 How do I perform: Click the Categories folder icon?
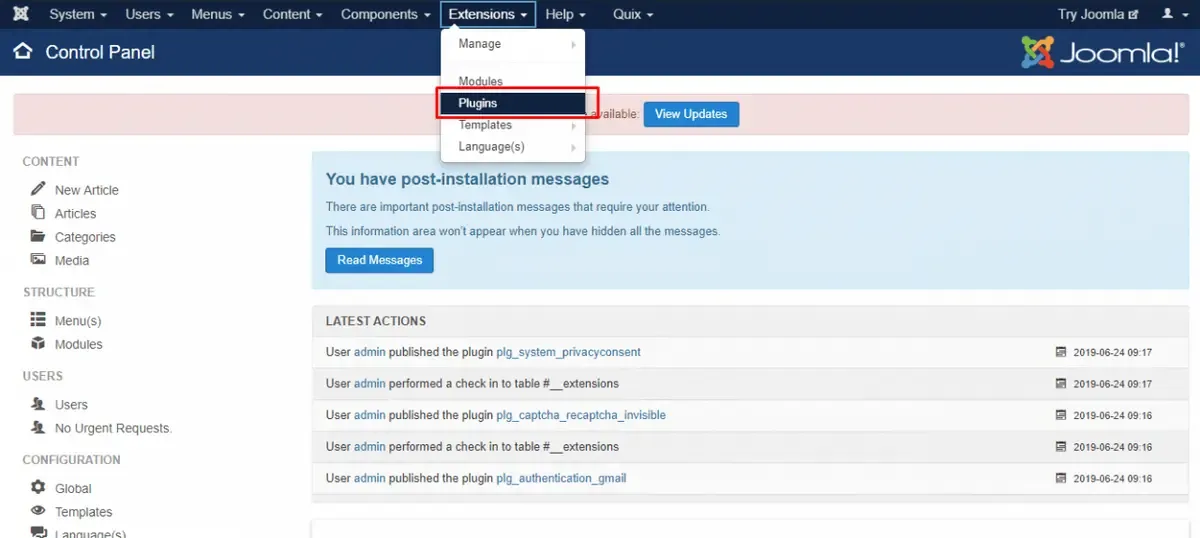point(38,237)
